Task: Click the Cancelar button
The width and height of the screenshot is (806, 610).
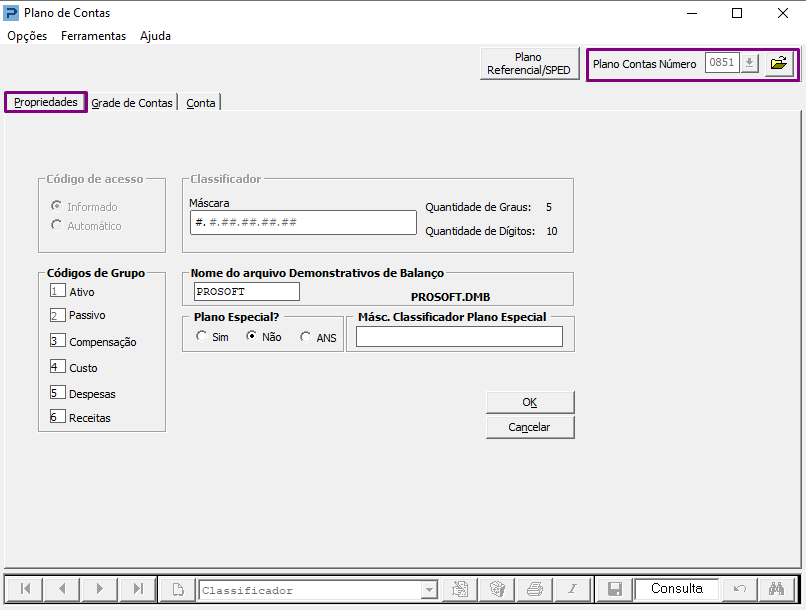Action: 530,427
